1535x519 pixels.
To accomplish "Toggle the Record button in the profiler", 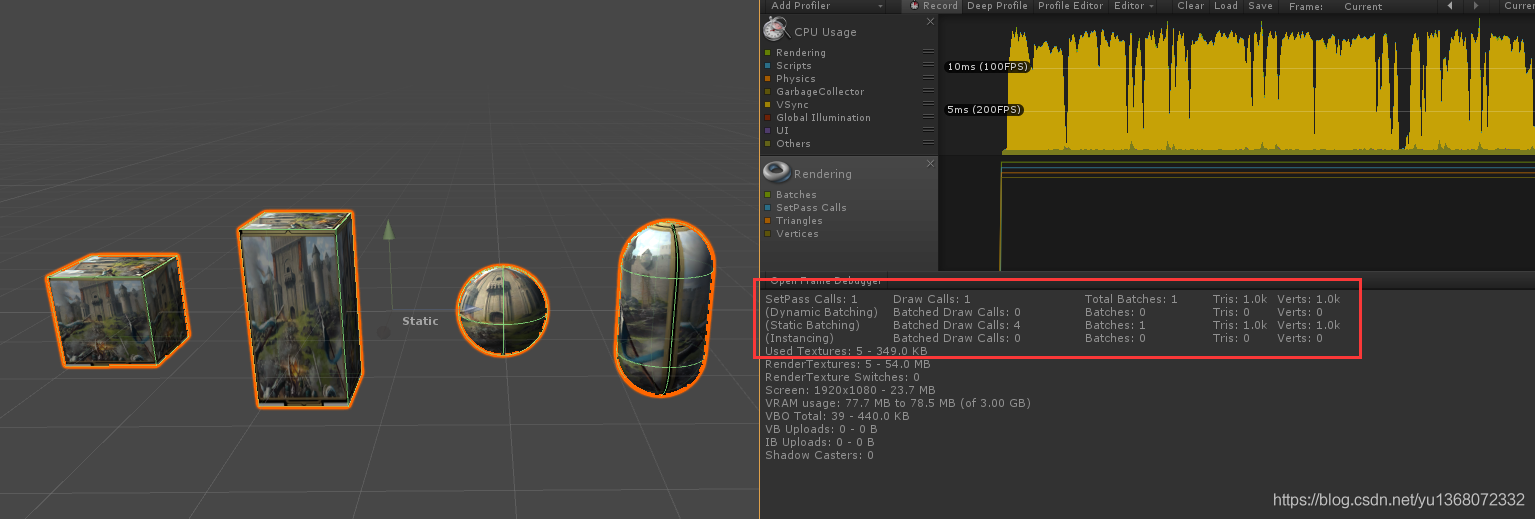I will [932, 6].
